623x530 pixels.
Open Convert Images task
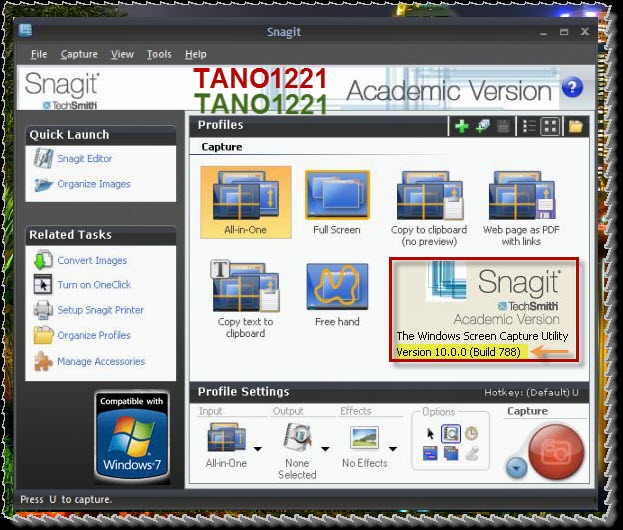coord(92,261)
